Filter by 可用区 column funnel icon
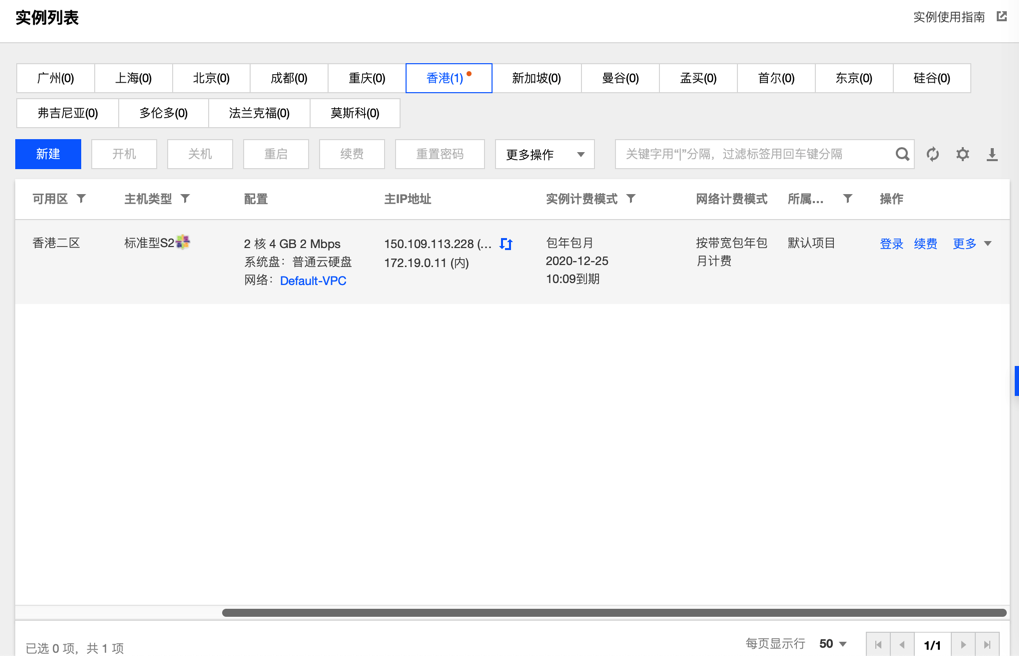The width and height of the screenshot is (1019, 656). pyautogui.click(x=81, y=198)
